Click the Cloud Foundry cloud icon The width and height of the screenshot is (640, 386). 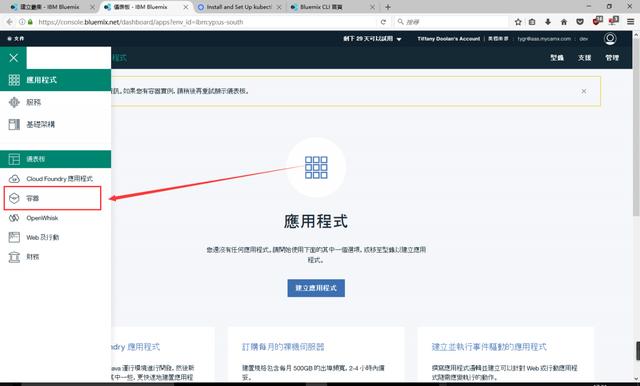(x=14, y=179)
